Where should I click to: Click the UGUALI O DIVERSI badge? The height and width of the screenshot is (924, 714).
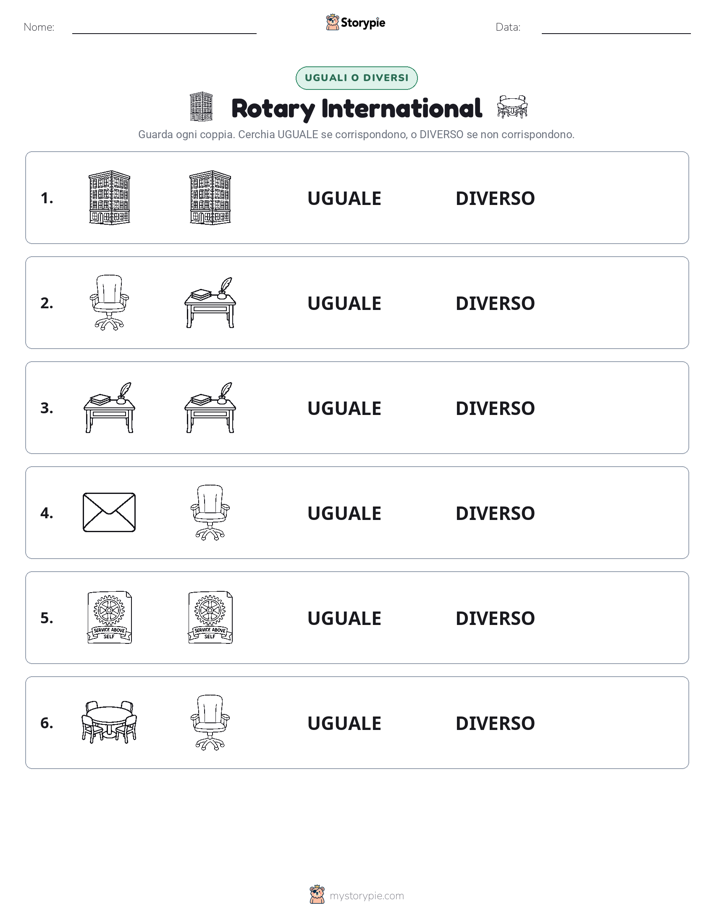(356, 78)
